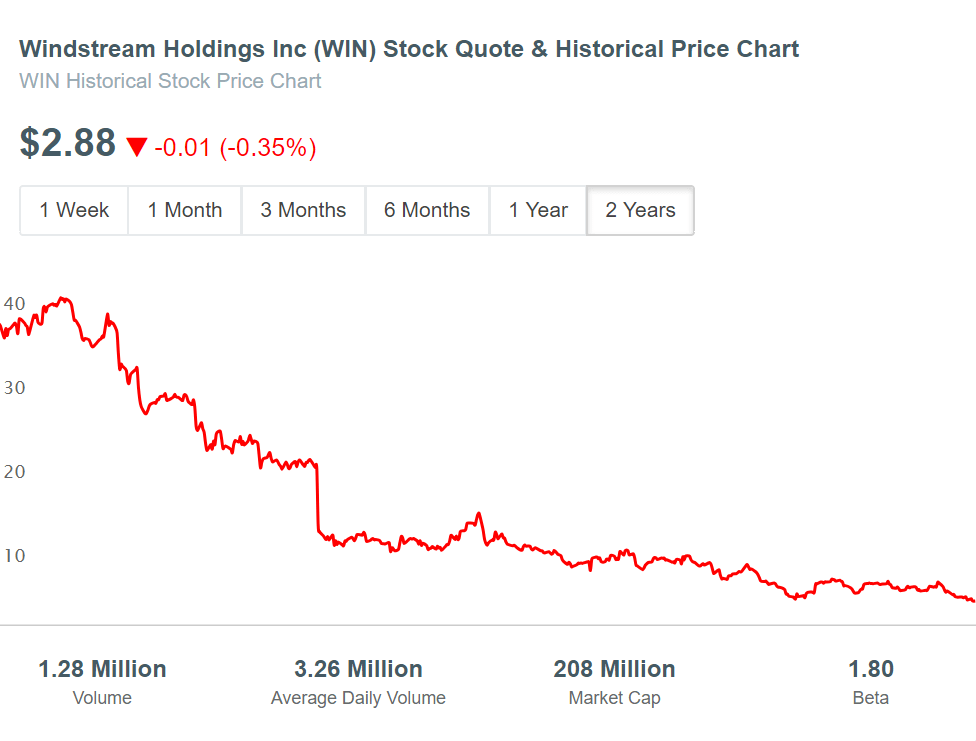This screenshot has width=976, height=741.
Task: Select the 1 Year chart range
Action: (x=538, y=210)
